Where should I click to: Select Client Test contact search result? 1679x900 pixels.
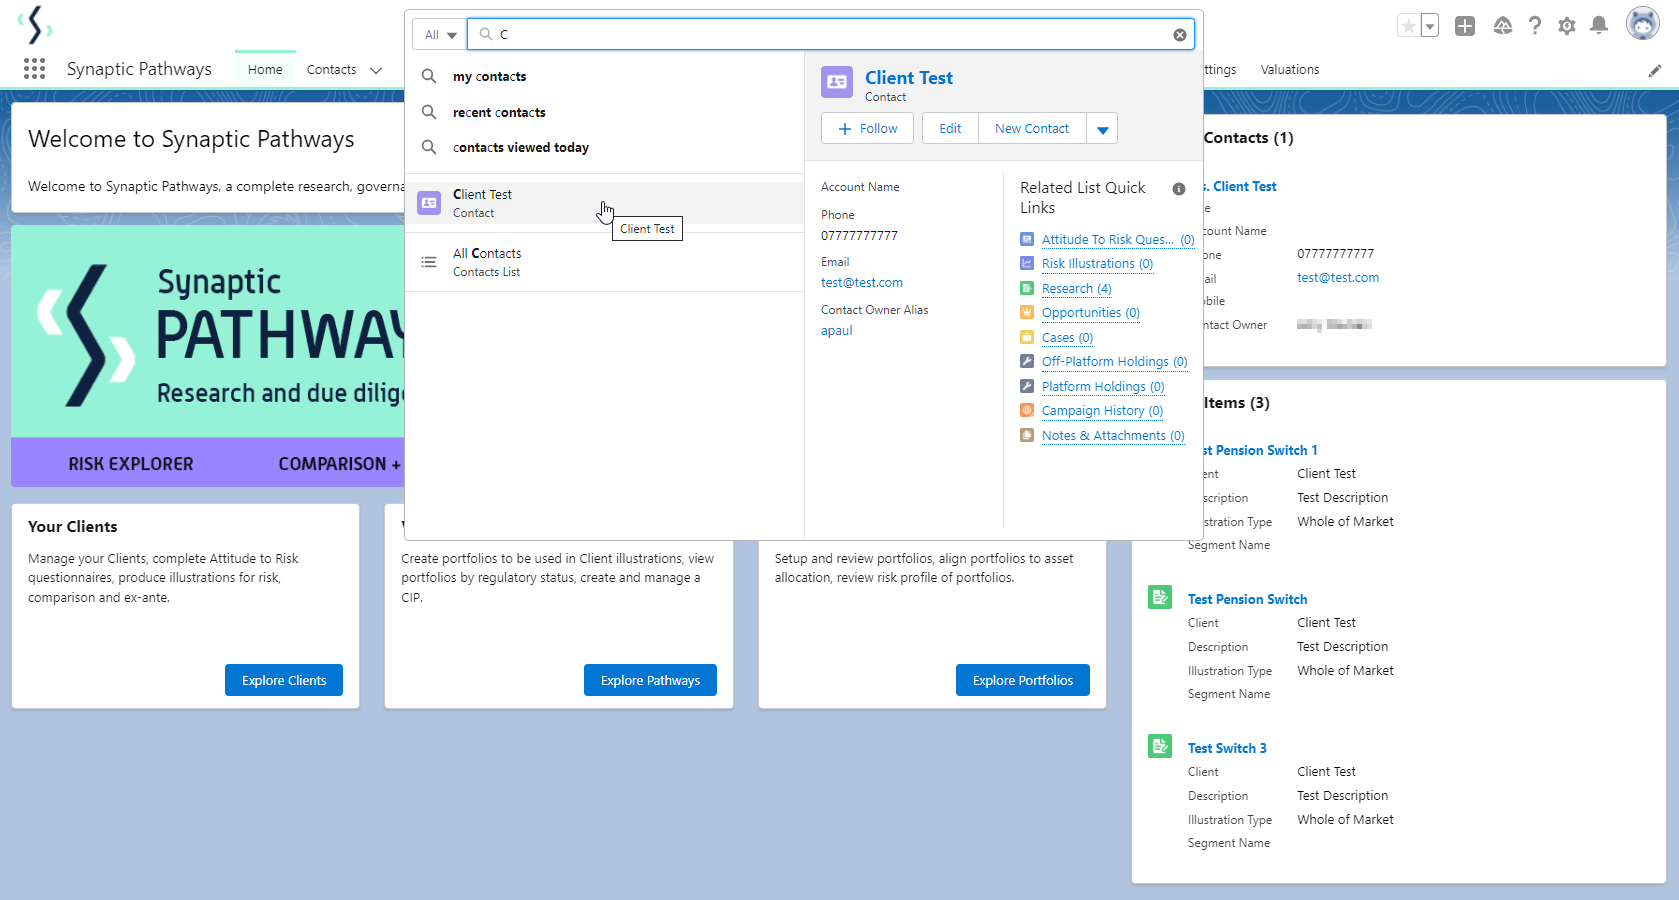tap(604, 203)
